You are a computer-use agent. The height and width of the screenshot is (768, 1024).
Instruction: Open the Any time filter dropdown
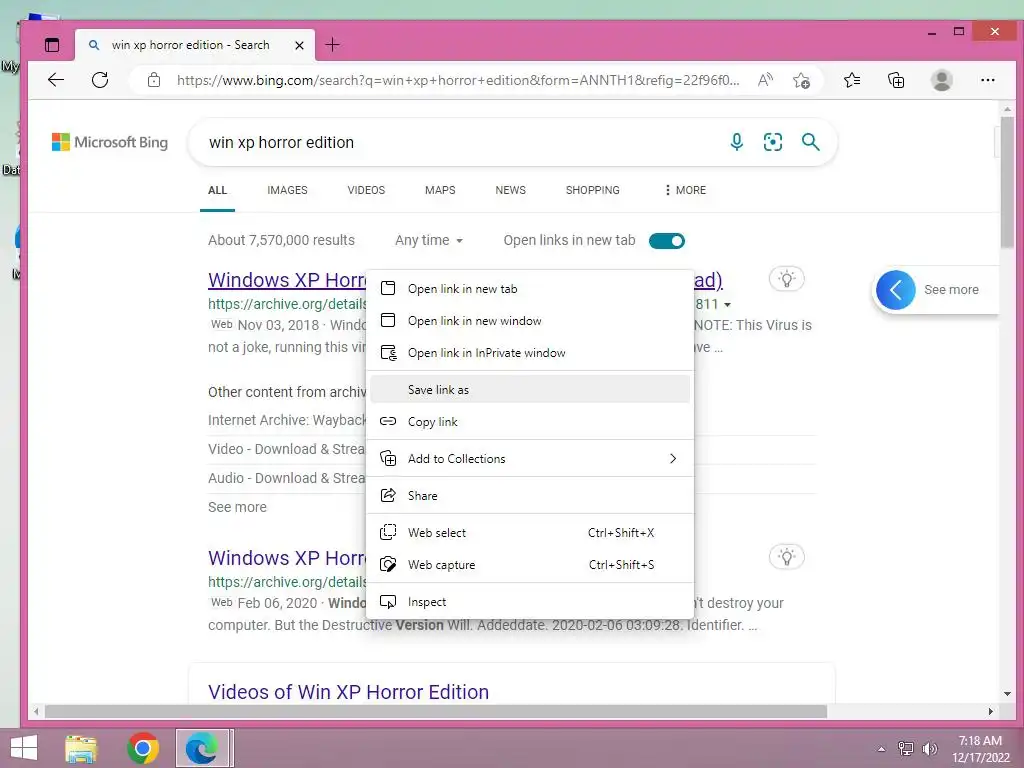[x=429, y=240]
